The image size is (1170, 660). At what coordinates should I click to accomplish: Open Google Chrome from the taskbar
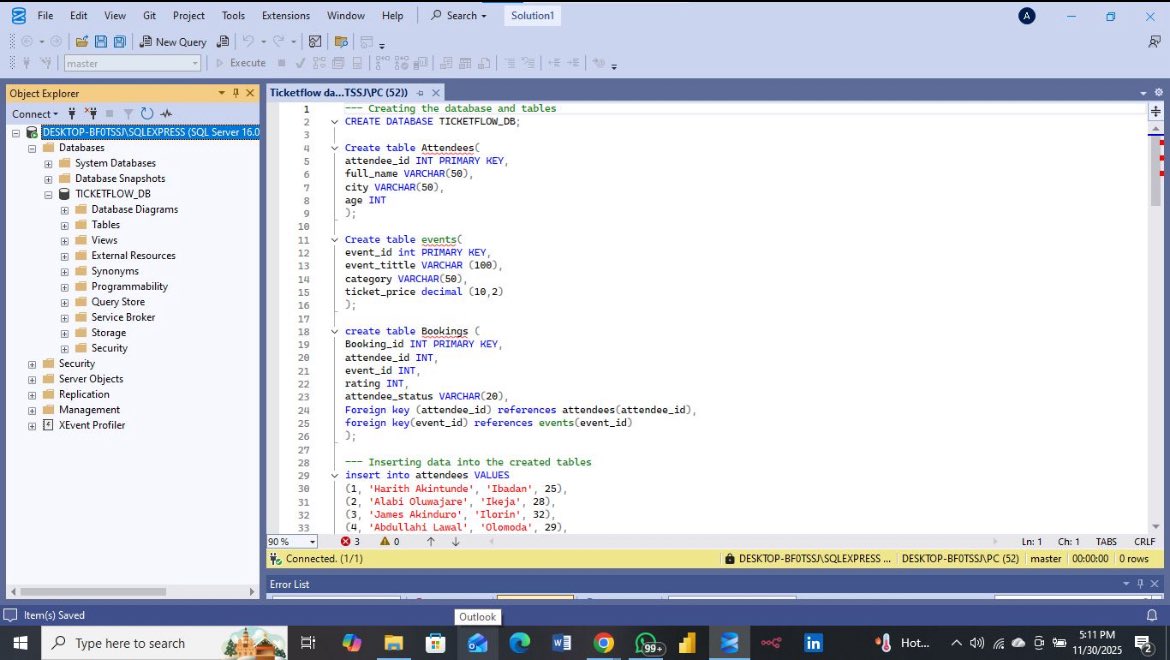(x=604, y=643)
